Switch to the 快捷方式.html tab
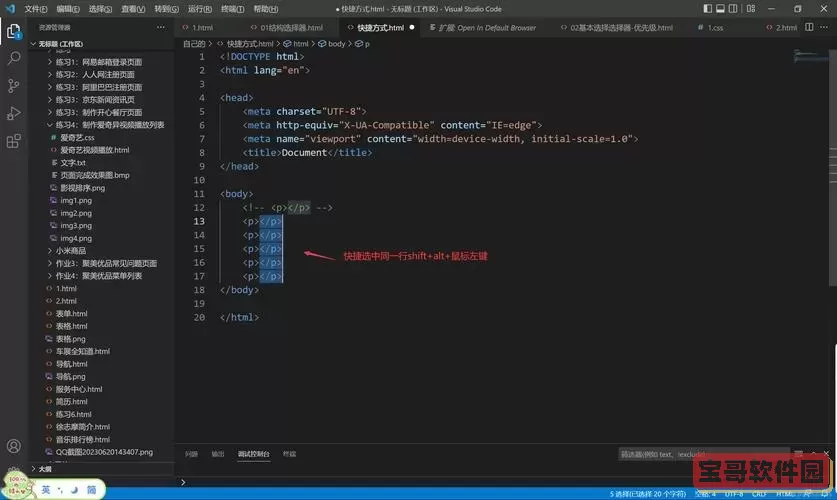Screen dimensions: 837x500 click(x=380, y=28)
